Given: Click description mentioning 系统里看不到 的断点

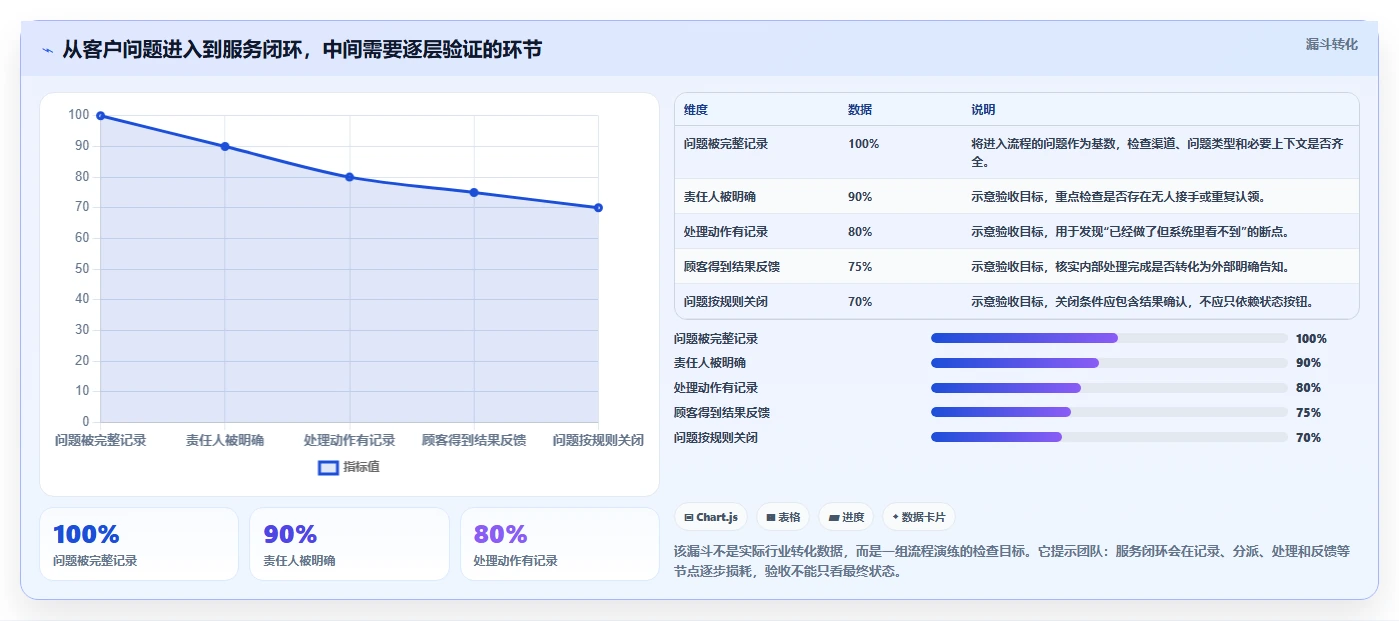Looking at the screenshot, I should (1130, 232).
